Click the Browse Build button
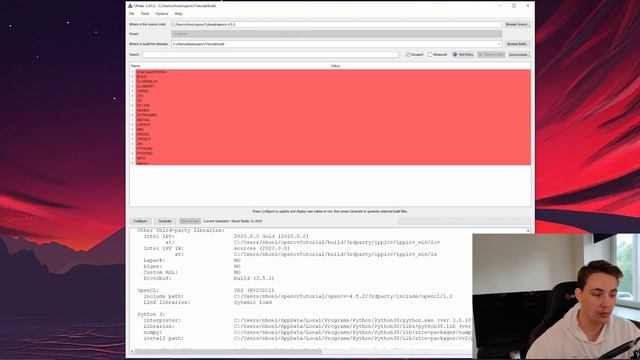This screenshot has height=360, width=640. (517, 44)
